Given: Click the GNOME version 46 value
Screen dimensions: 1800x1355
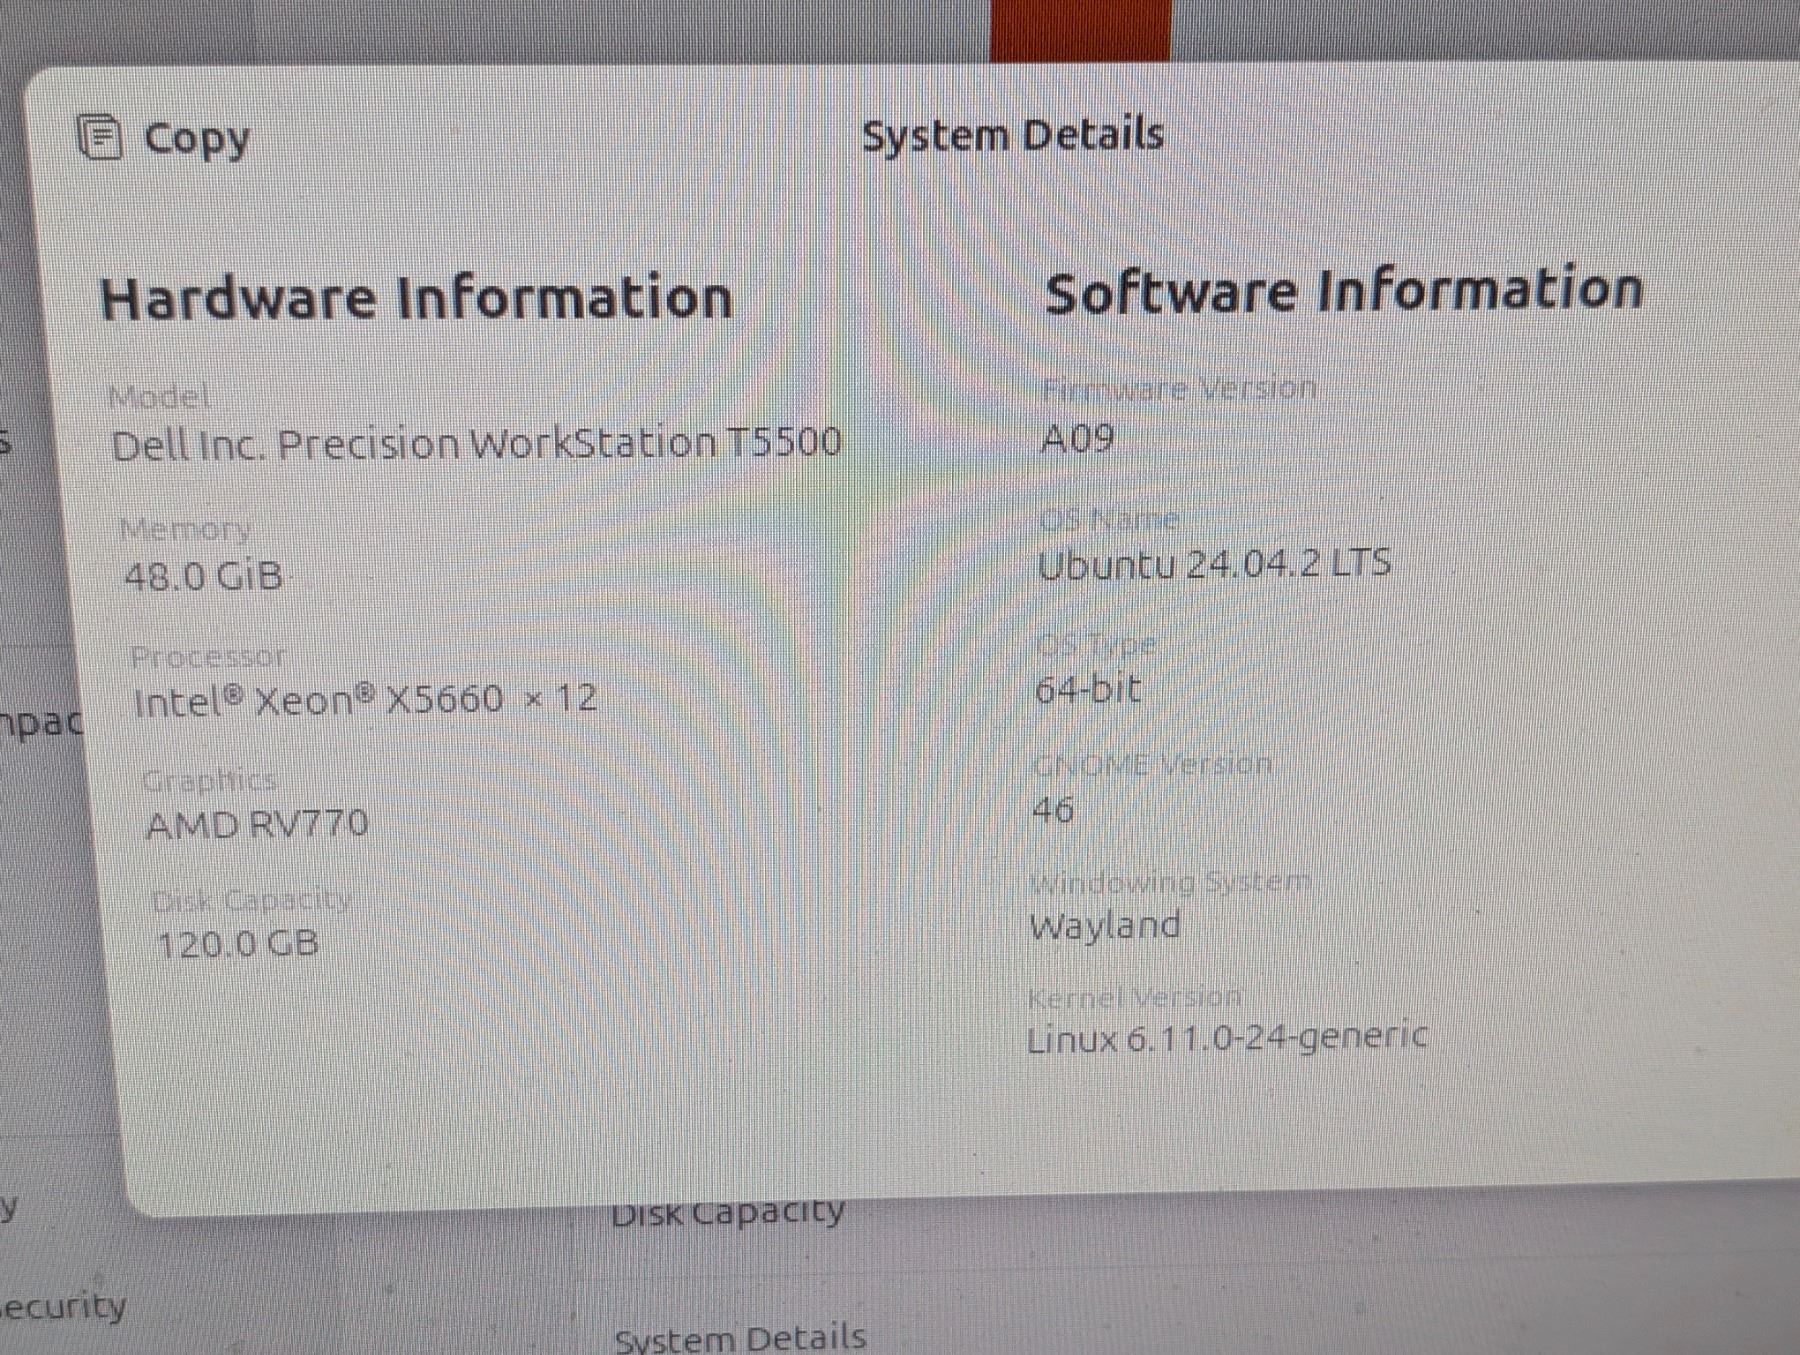Looking at the screenshot, I should [x=1054, y=809].
